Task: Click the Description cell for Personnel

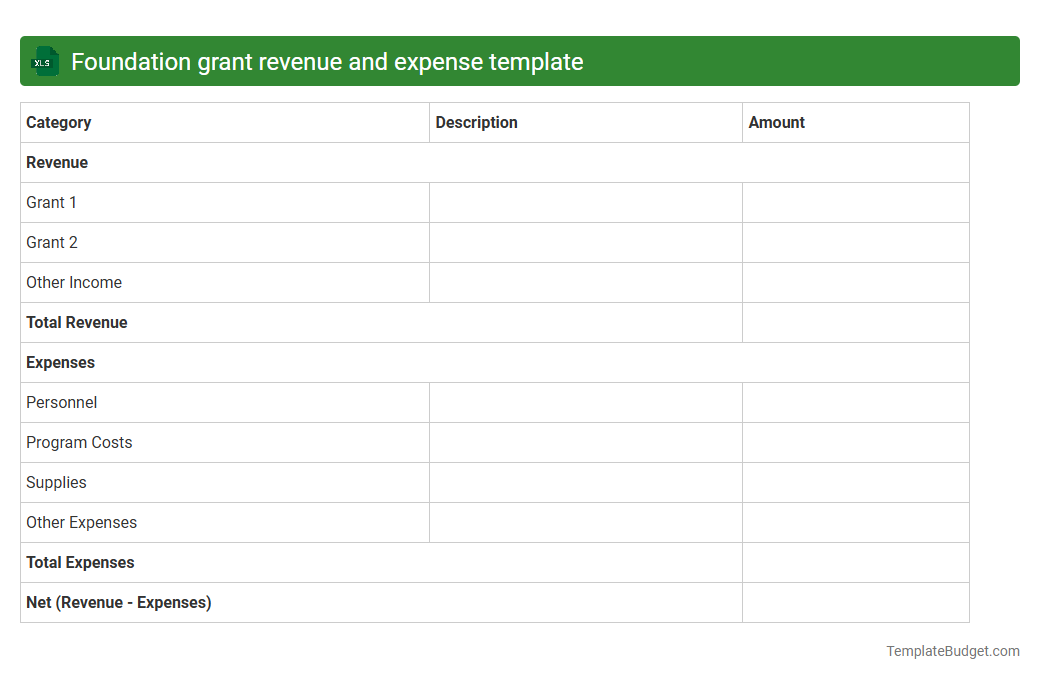Action: tap(585, 402)
